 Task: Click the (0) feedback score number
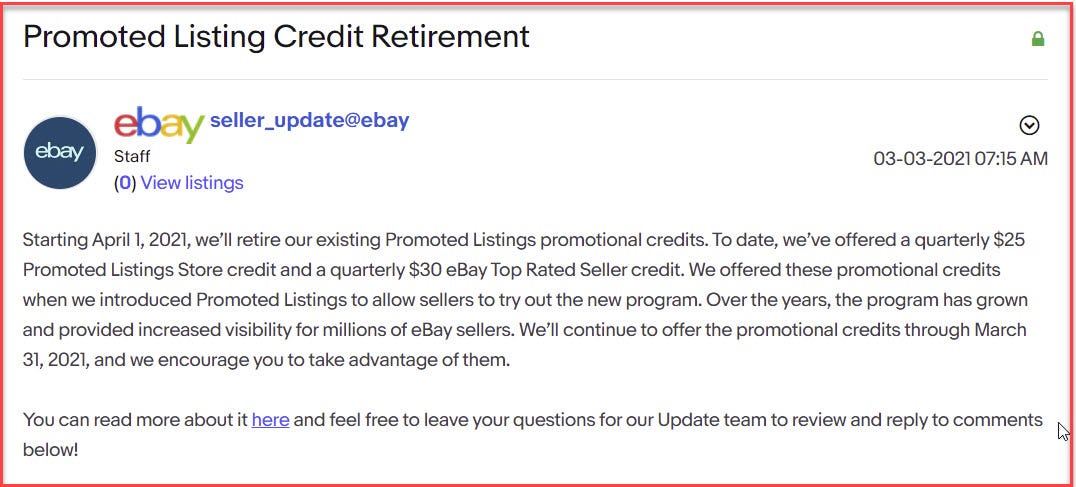point(125,183)
